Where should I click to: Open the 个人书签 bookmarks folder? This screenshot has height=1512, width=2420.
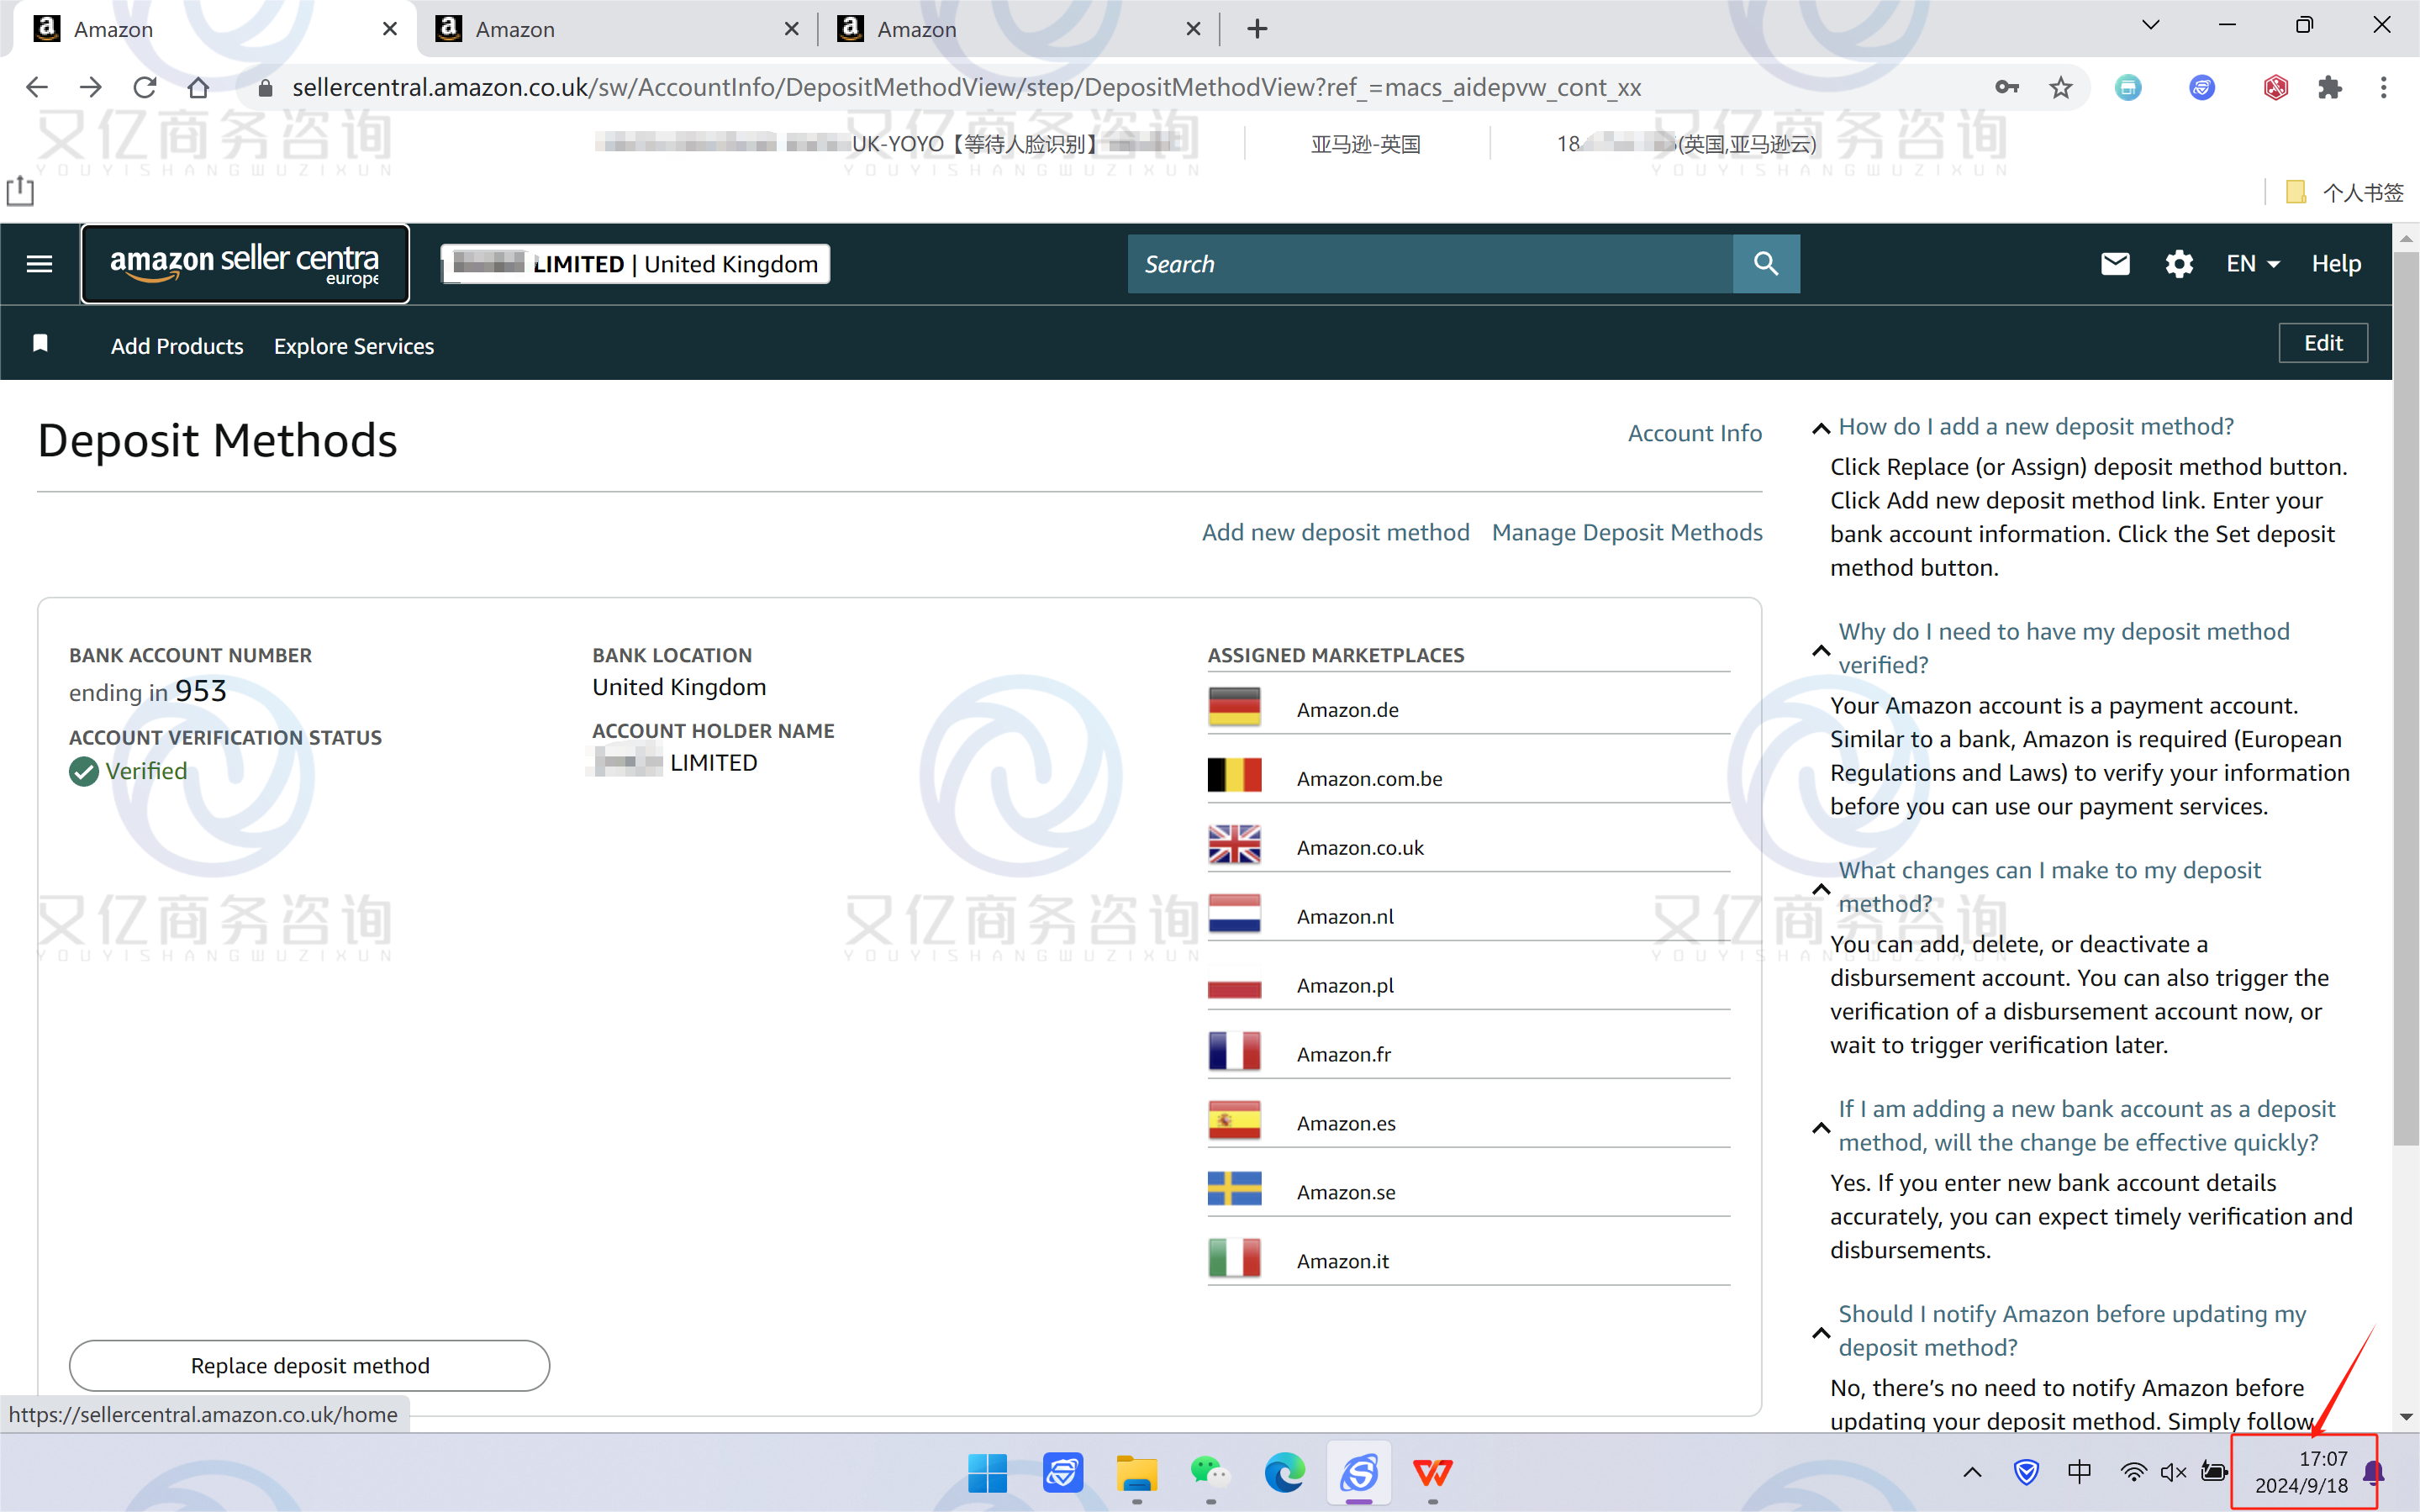[x=2346, y=192]
